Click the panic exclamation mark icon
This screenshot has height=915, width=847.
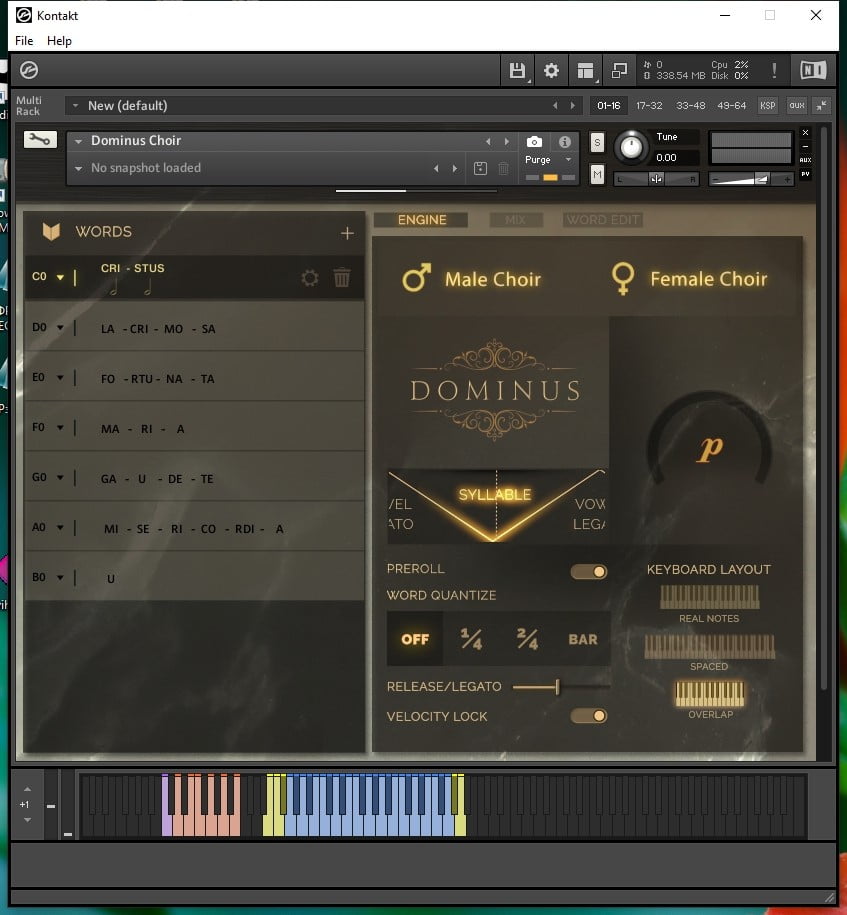click(x=774, y=71)
